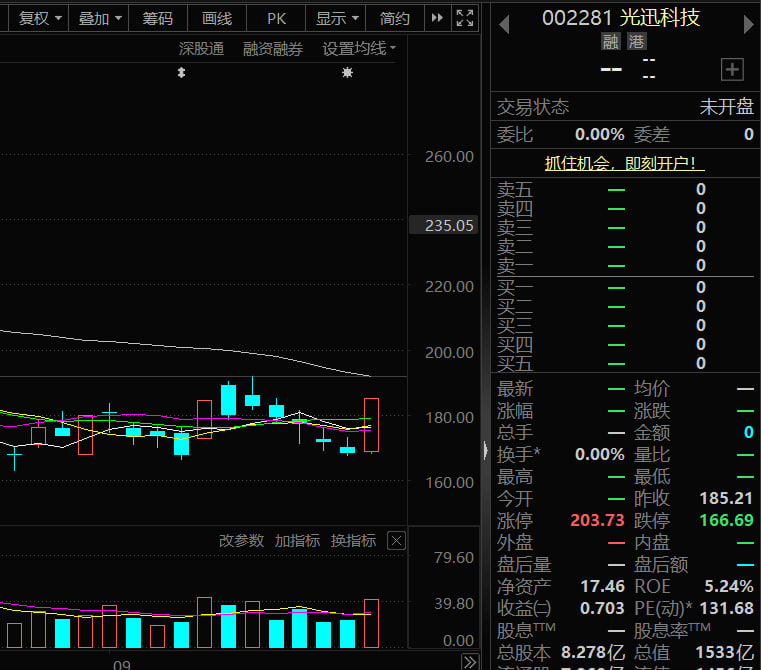Viewport: 761px width, 670px height.
Task: Click the 买五 order book row
Action: click(x=625, y=363)
